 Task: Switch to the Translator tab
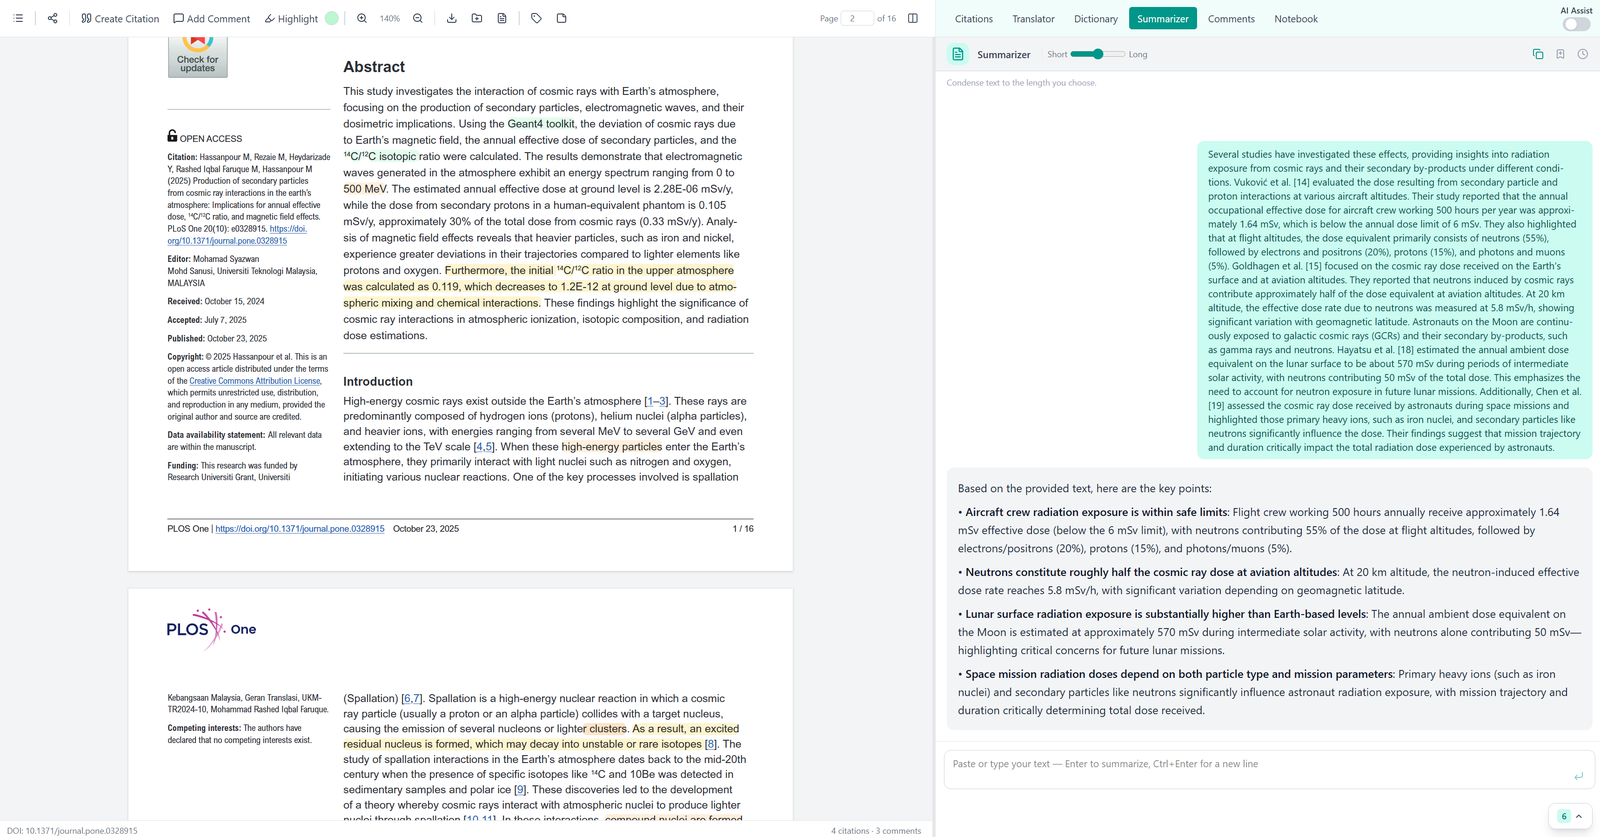pyautogui.click(x=1033, y=18)
